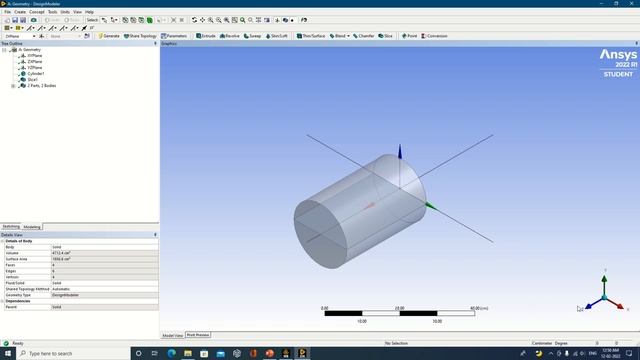Click the Geometry Type value cell
The height and width of the screenshot is (360, 640).
click(104, 295)
